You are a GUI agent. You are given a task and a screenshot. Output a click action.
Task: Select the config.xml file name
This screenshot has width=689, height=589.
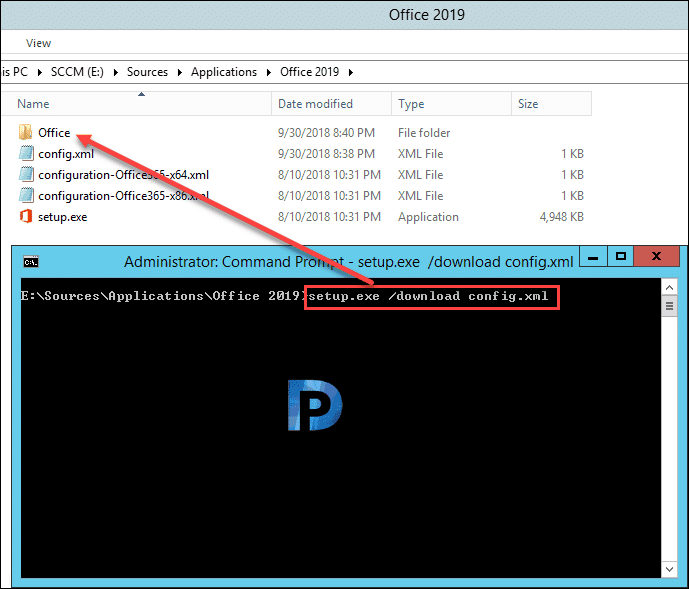66,154
